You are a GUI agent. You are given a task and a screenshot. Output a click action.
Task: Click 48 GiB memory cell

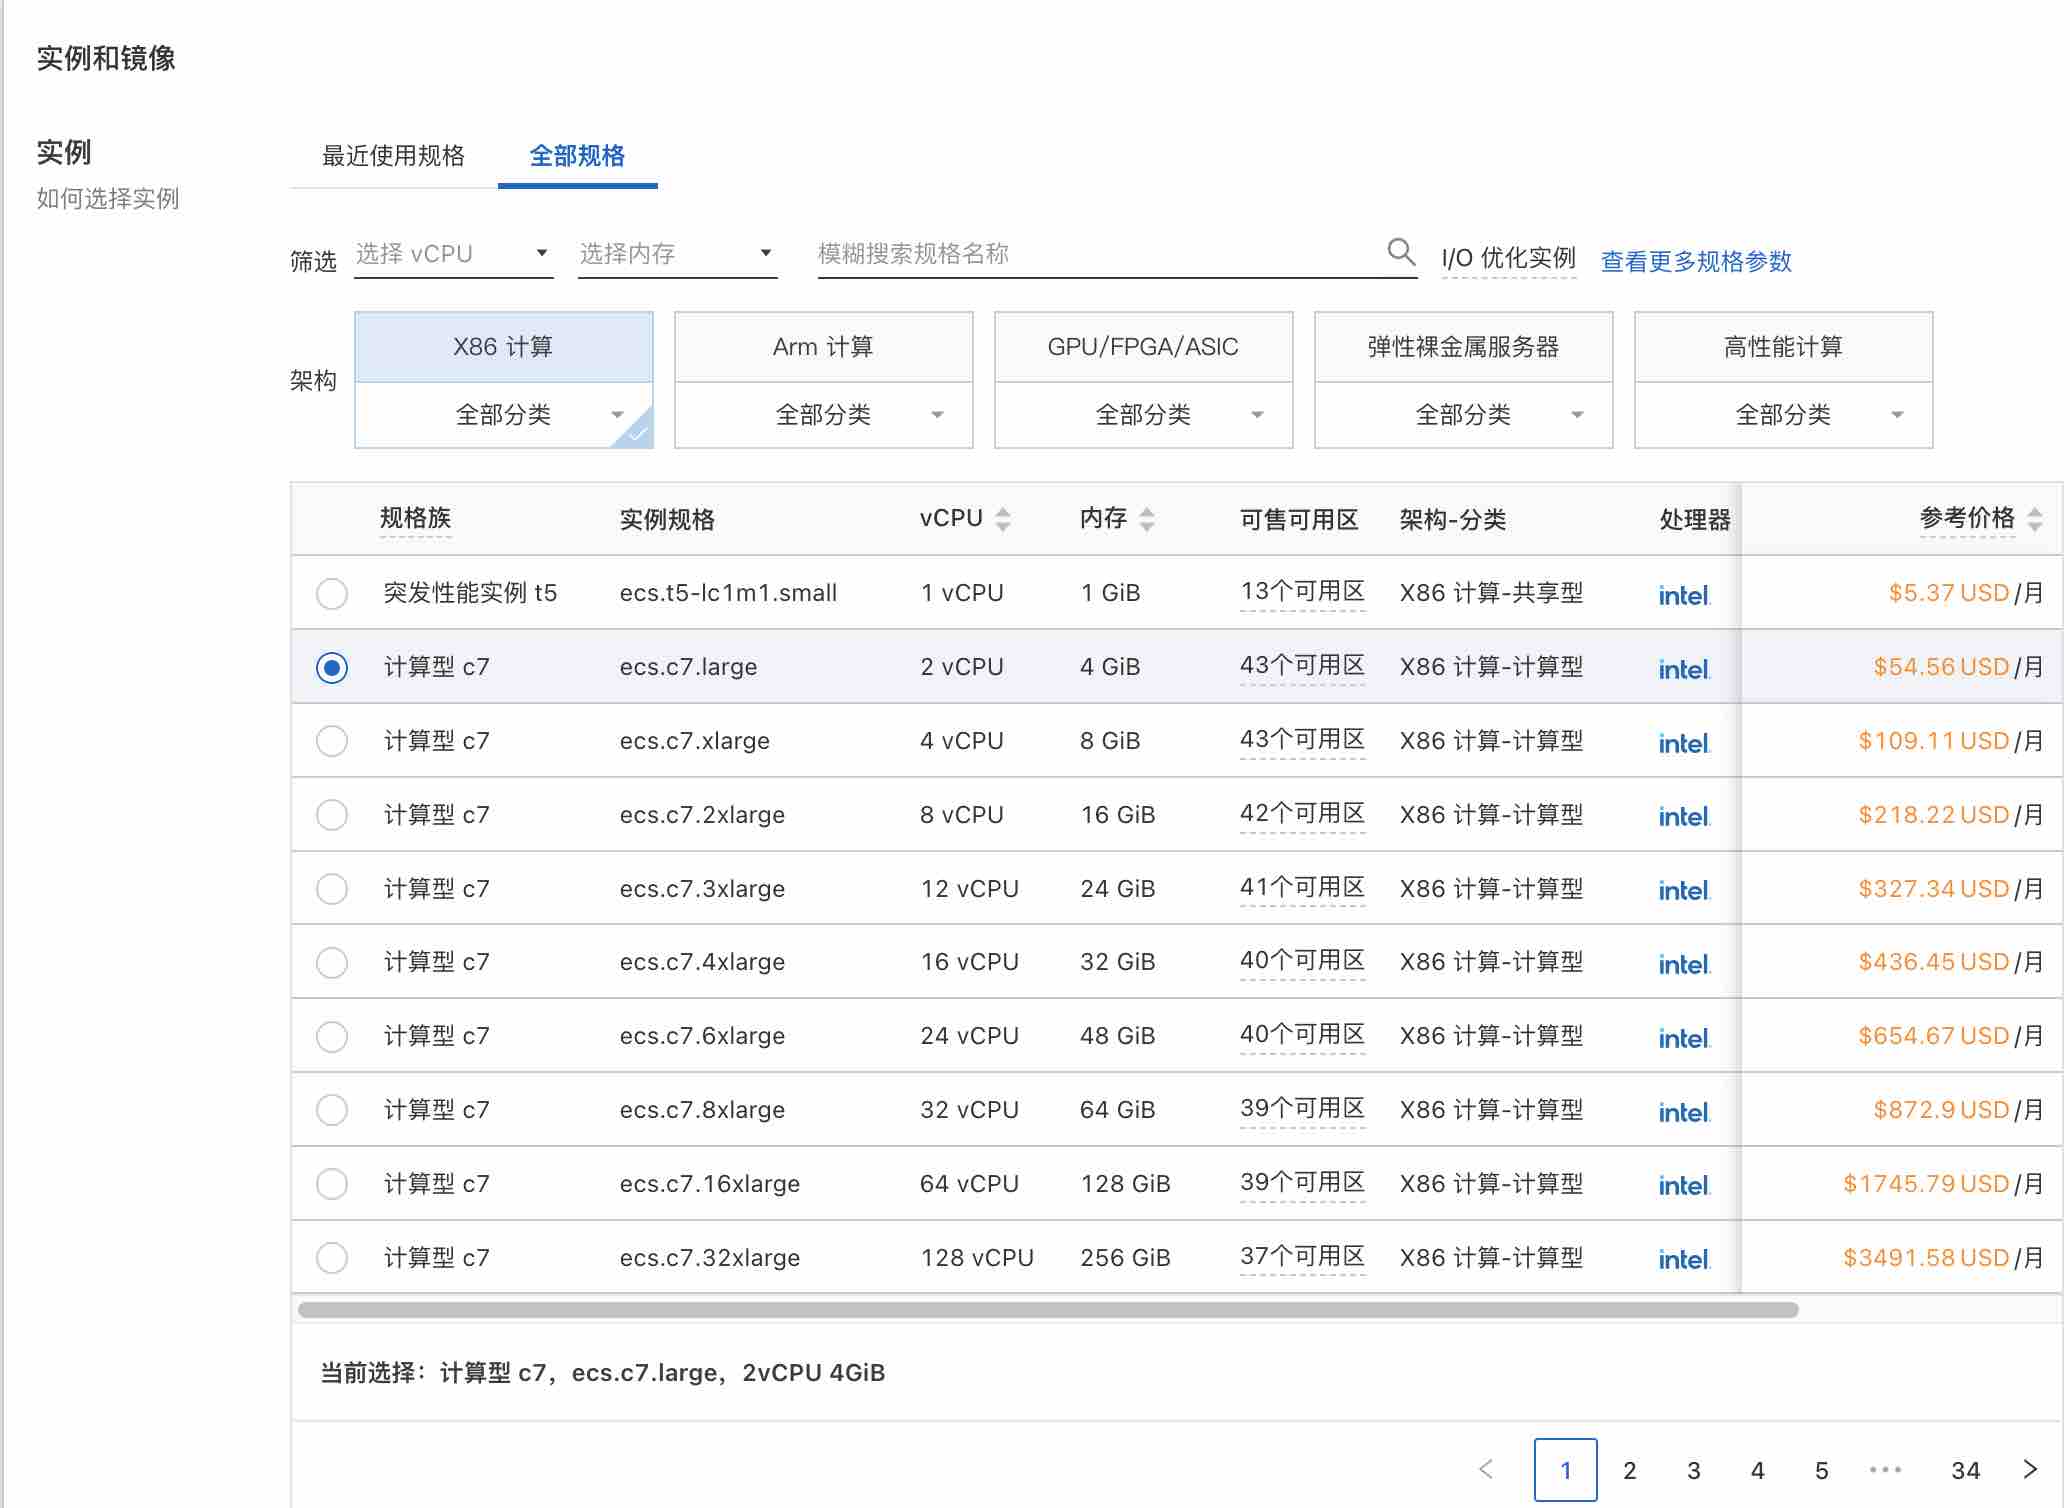tap(1118, 1036)
